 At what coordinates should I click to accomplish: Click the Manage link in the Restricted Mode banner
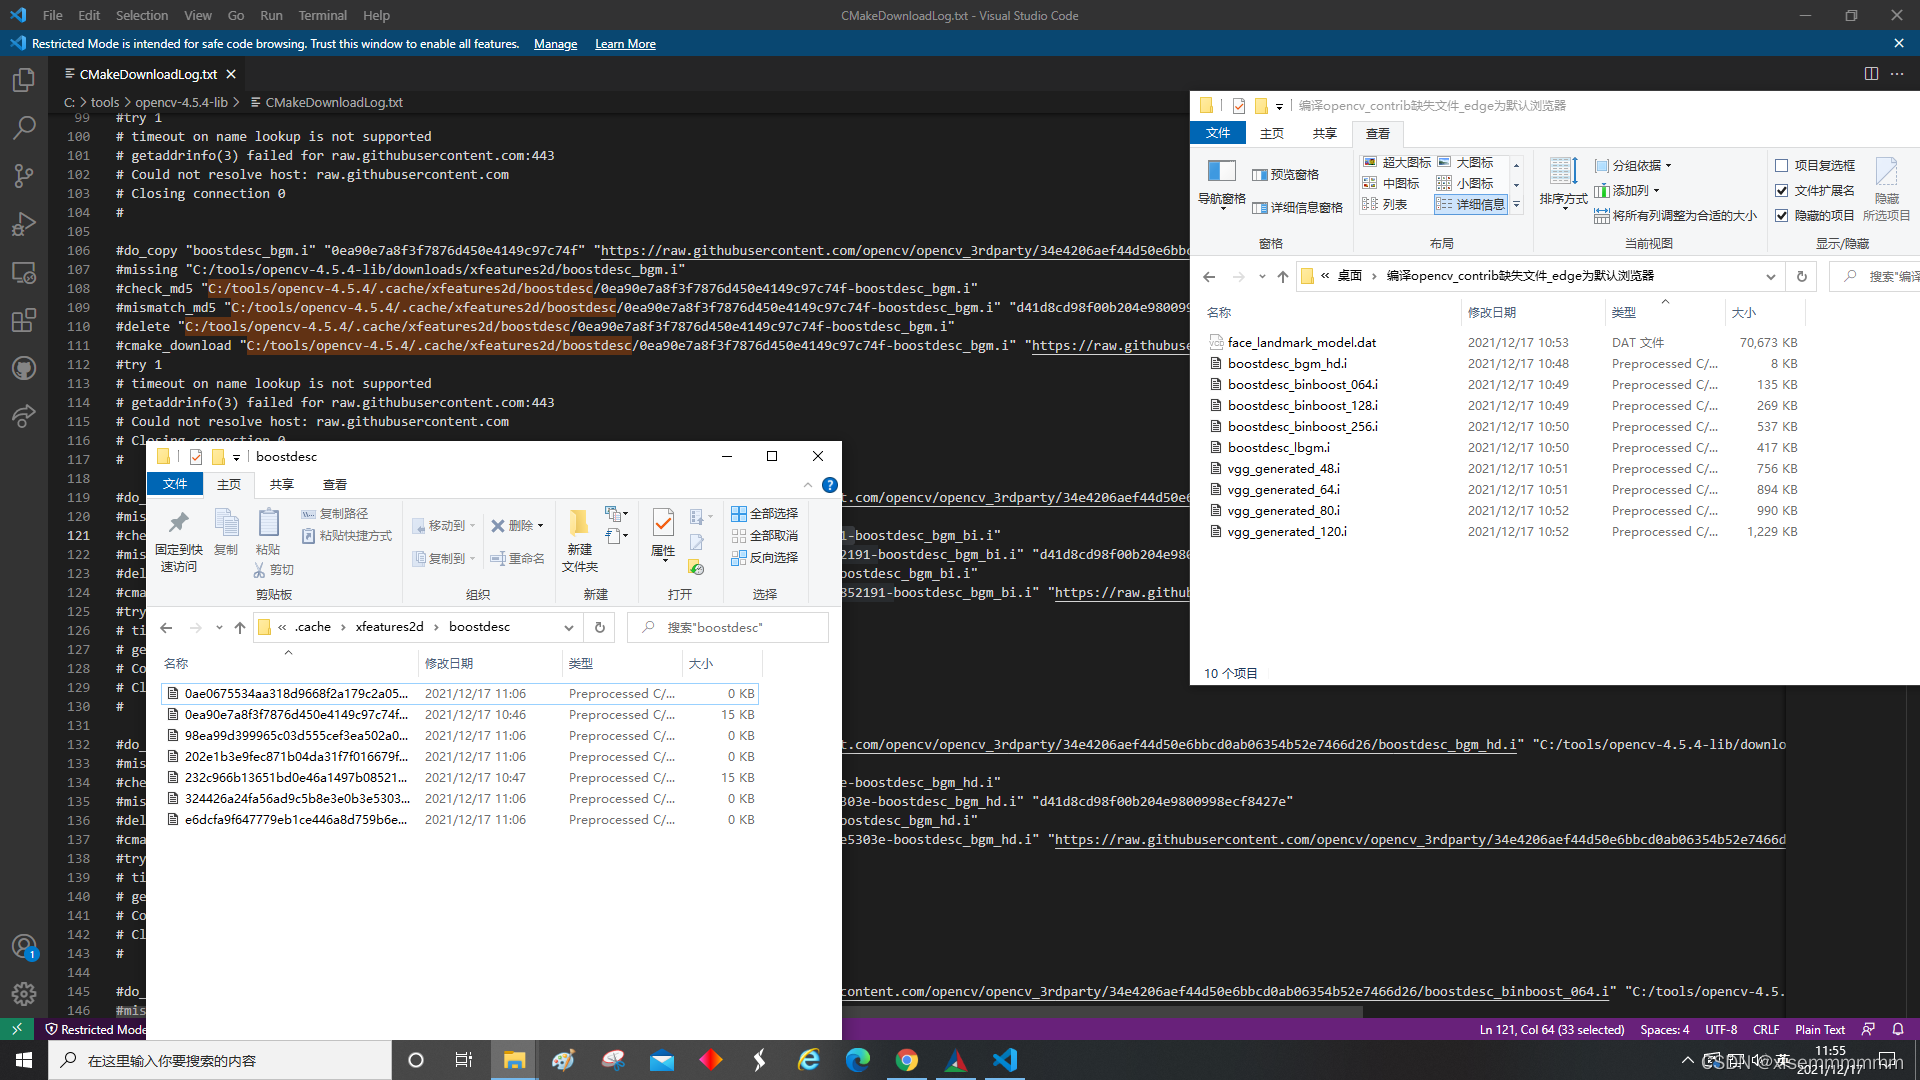pyautogui.click(x=555, y=44)
